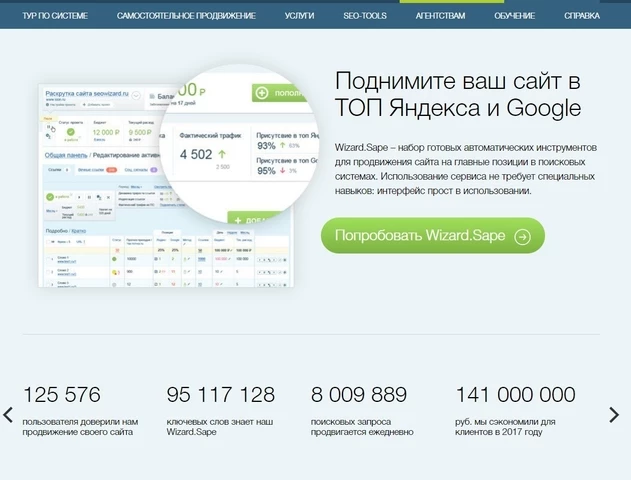Click the руб. мы сэкономили caption
The width and height of the screenshot is (631, 480).
tap(505, 427)
